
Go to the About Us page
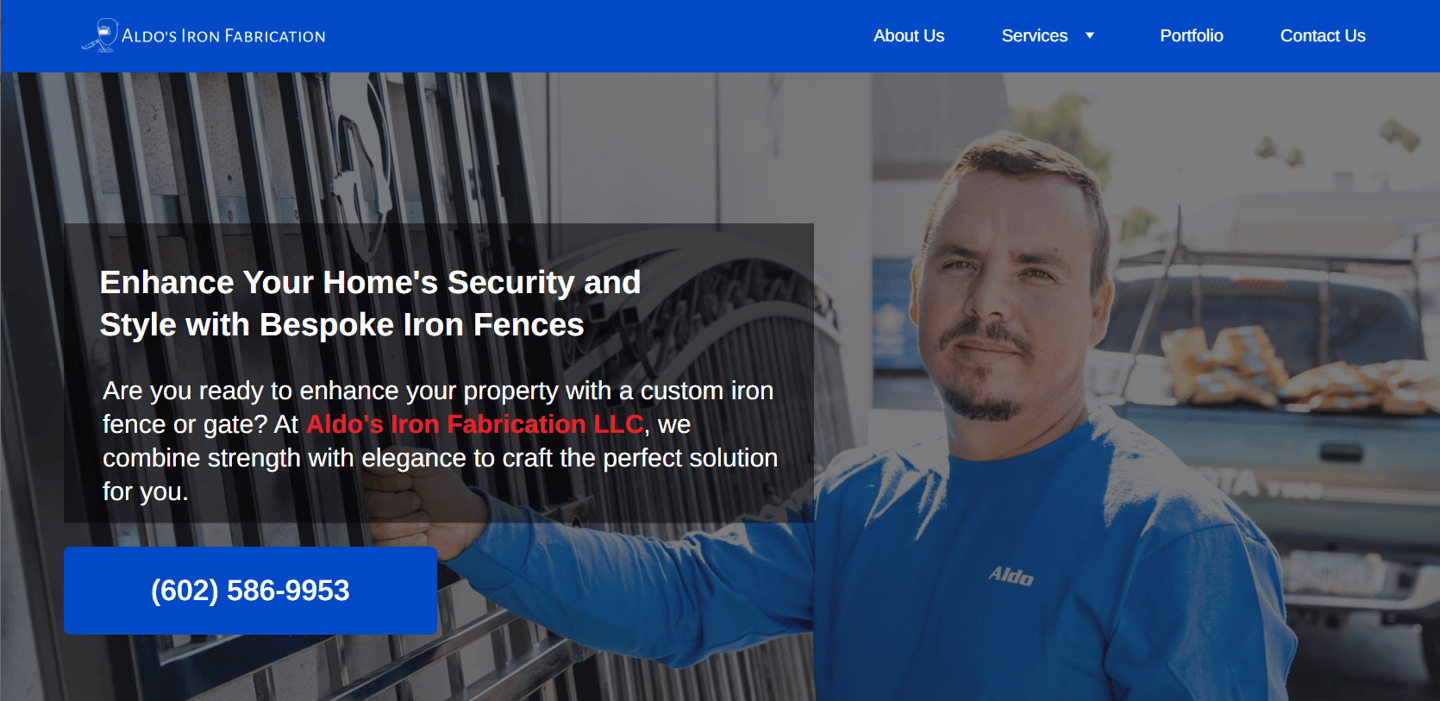tap(908, 36)
